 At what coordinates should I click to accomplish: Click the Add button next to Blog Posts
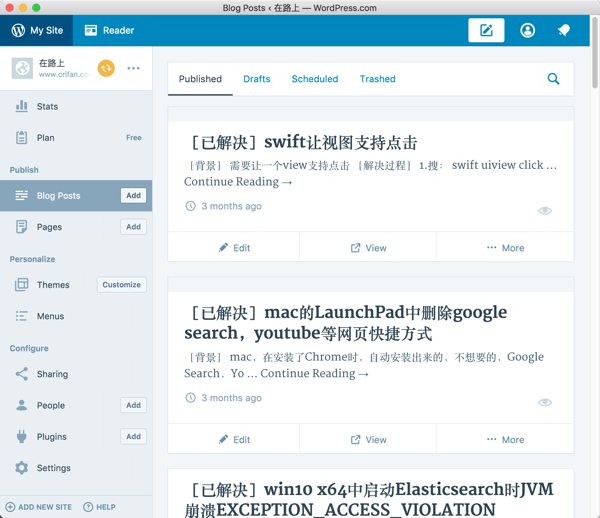[x=133, y=195]
